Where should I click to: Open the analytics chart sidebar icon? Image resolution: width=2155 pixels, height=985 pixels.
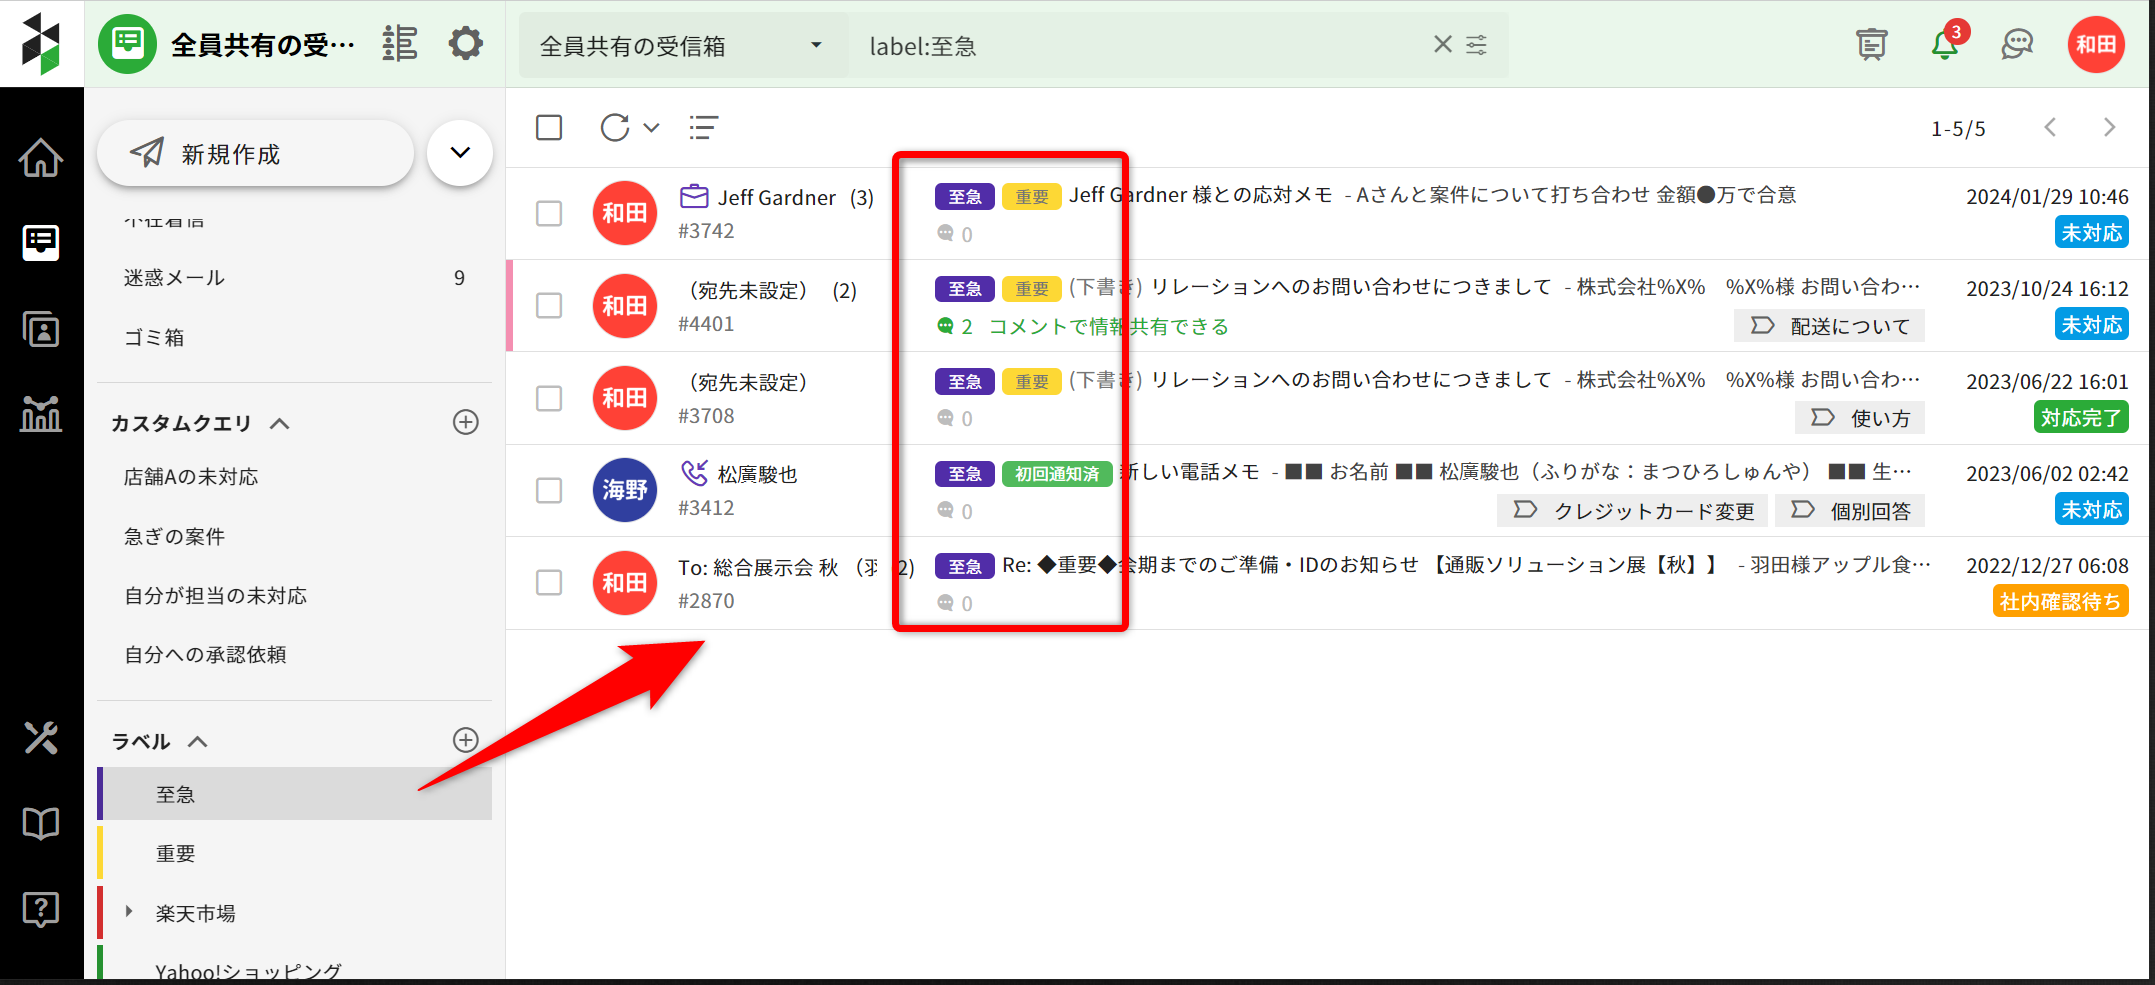click(x=41, y=413)
